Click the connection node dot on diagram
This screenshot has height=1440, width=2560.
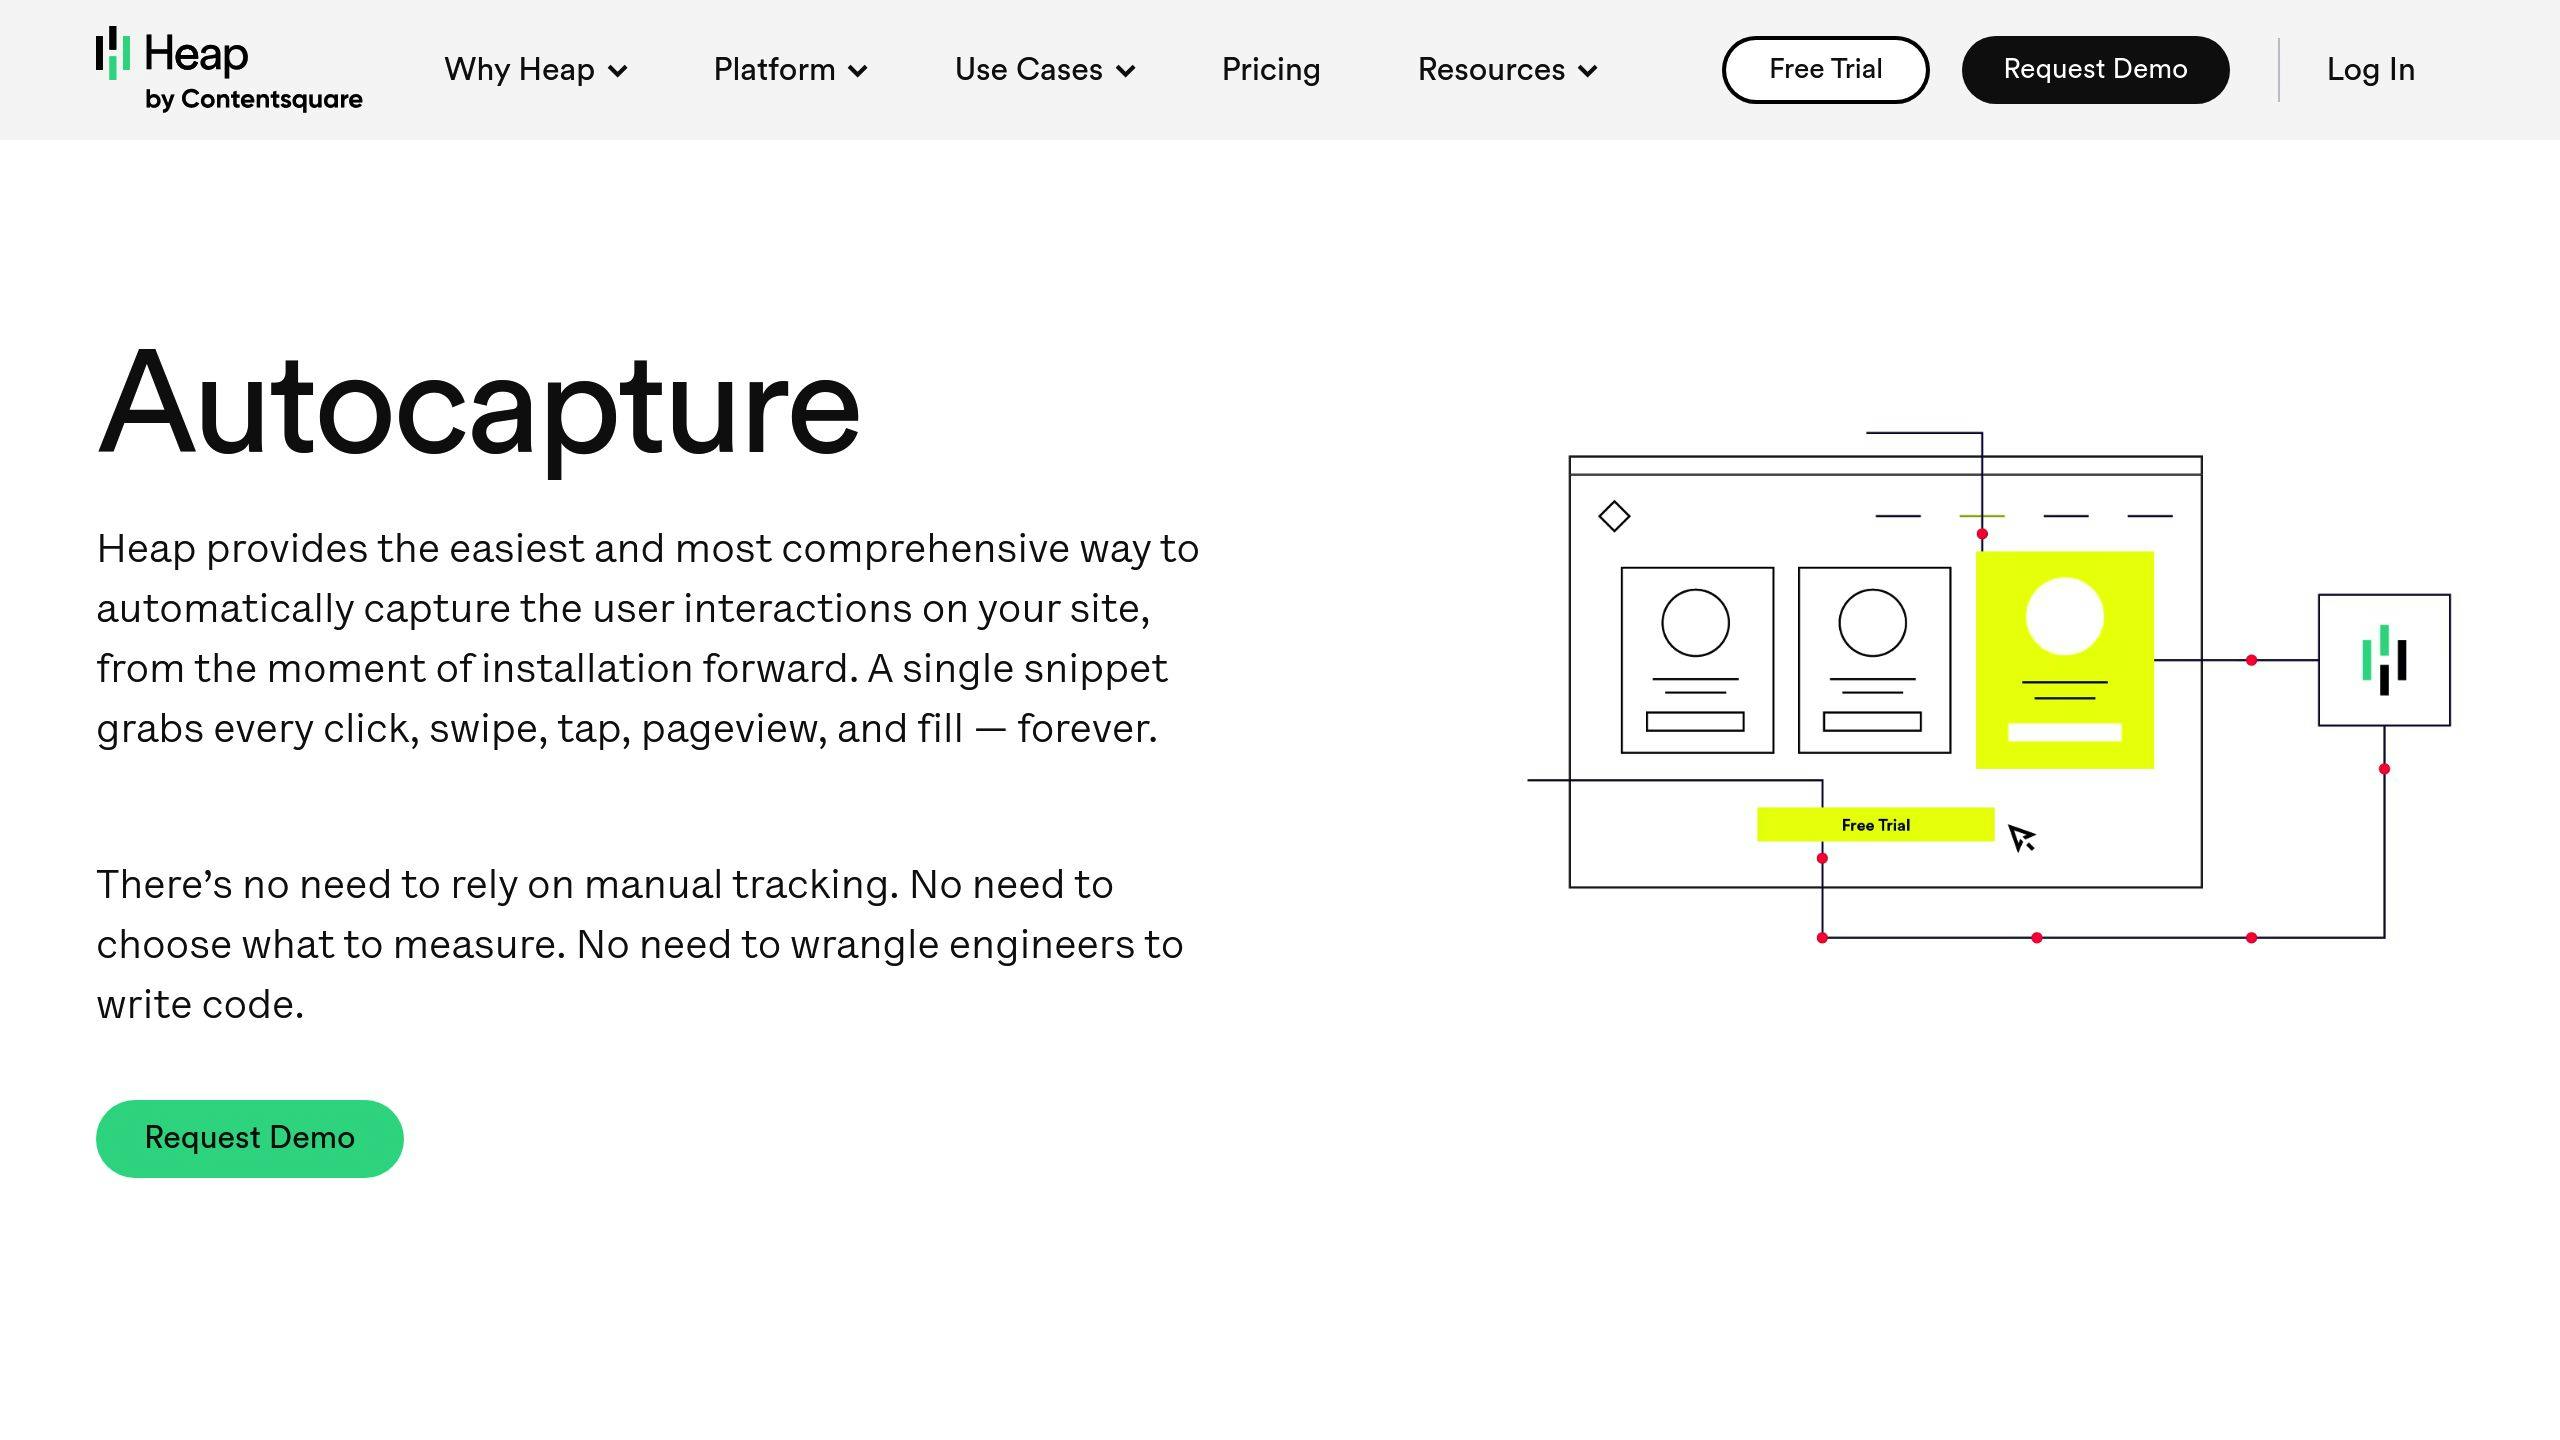pyautogui.click(x=2249, y=659)
